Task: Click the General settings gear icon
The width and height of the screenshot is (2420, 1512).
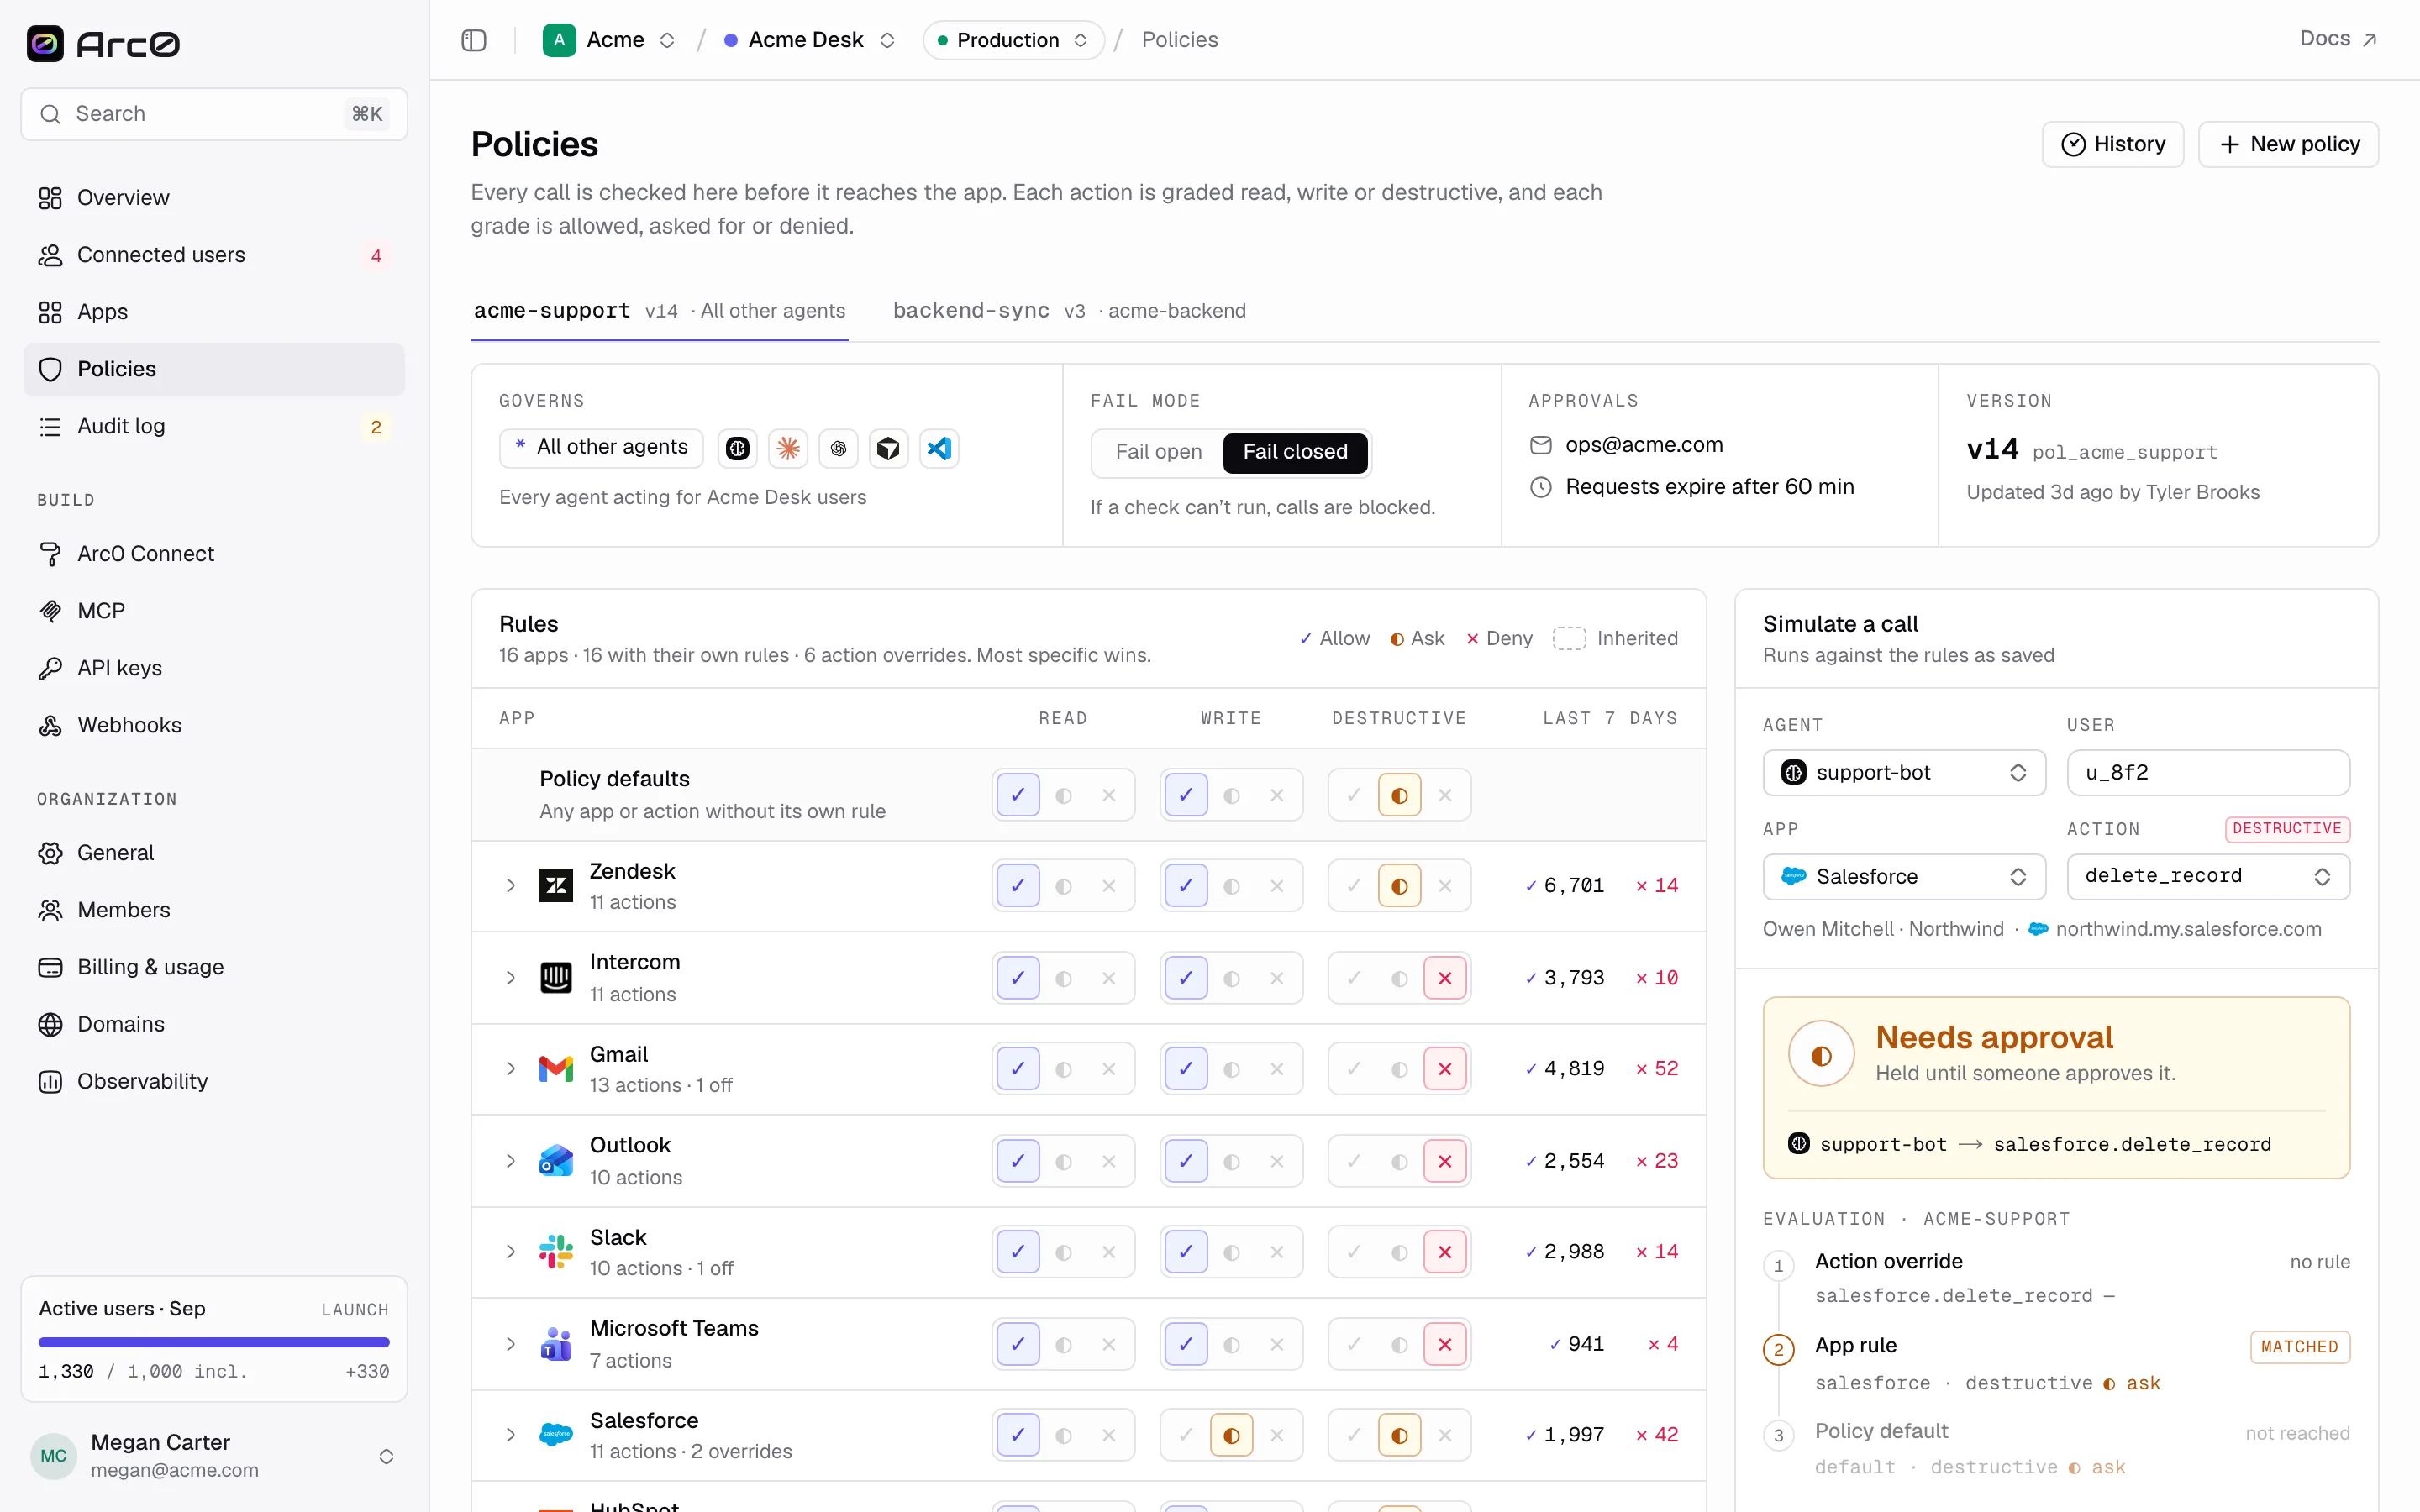Action: tap(50, 853)
